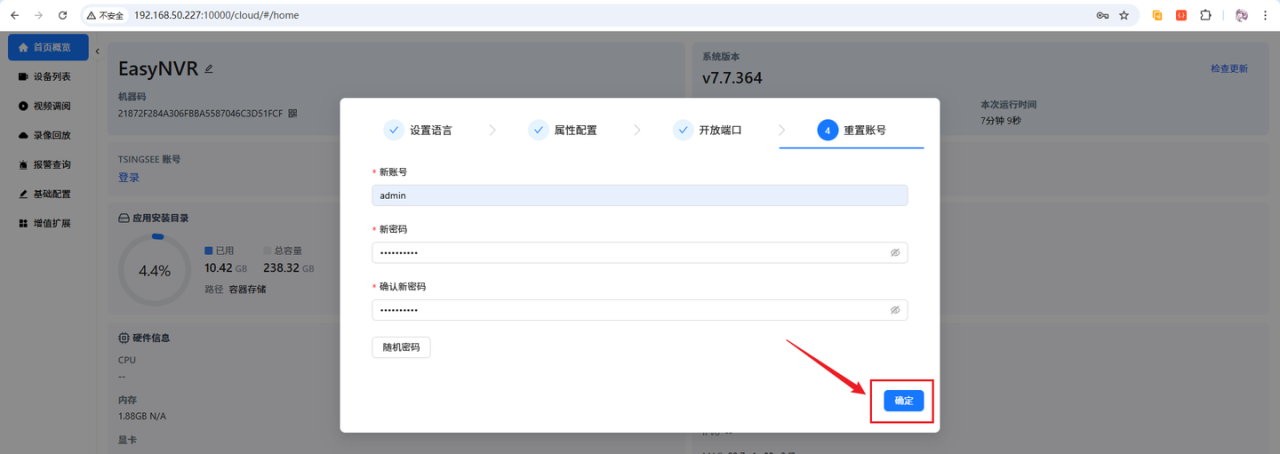This screenshot has height=454, width=1280.
Task: Click into the new account input field
Action: pos(639,196)
